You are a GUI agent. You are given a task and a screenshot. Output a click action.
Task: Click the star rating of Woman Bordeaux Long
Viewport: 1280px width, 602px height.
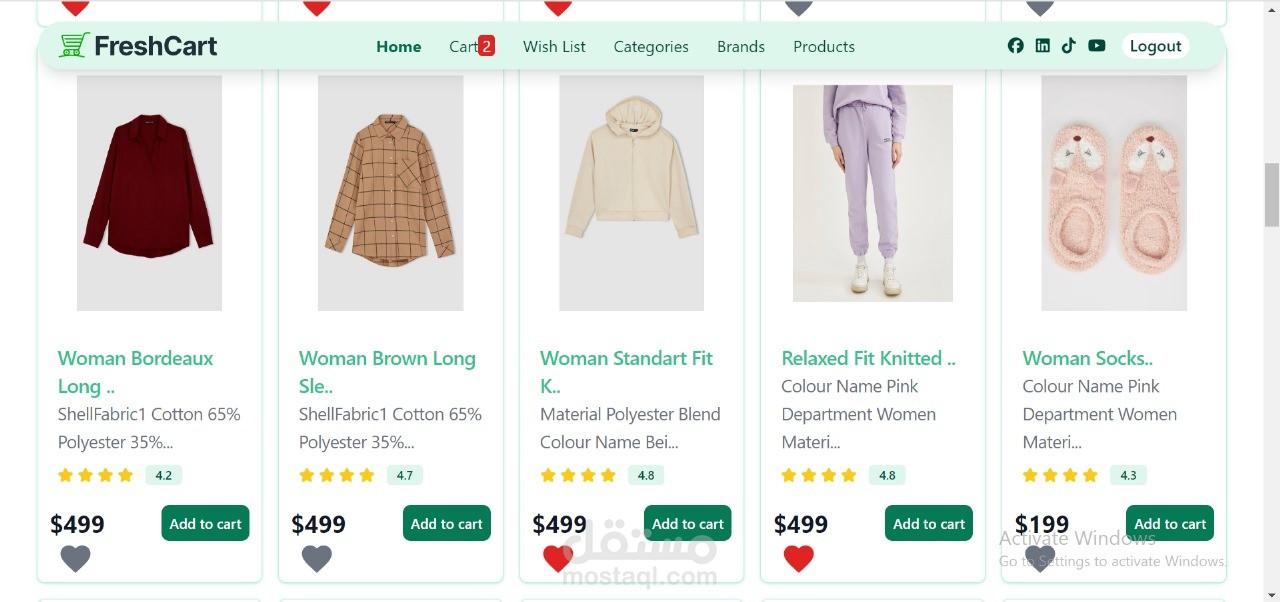(x=96, y=476)
